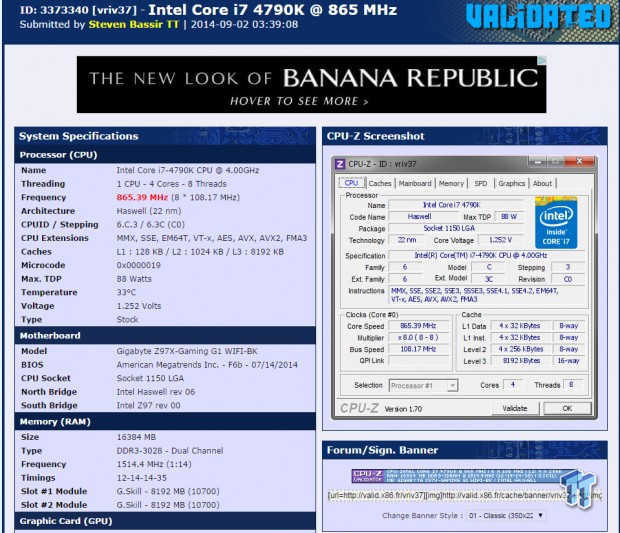
Task: Click the Core Speed field in CPU-Z
Action: pyautogui.click(x=418, y=326)
